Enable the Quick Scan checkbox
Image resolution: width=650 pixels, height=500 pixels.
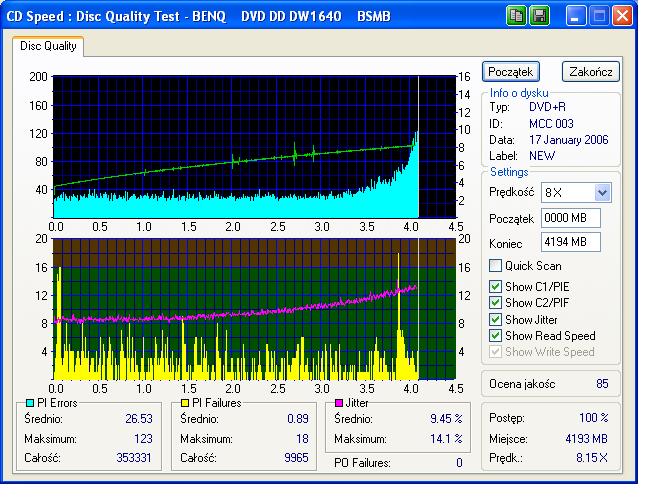[495, 266]
